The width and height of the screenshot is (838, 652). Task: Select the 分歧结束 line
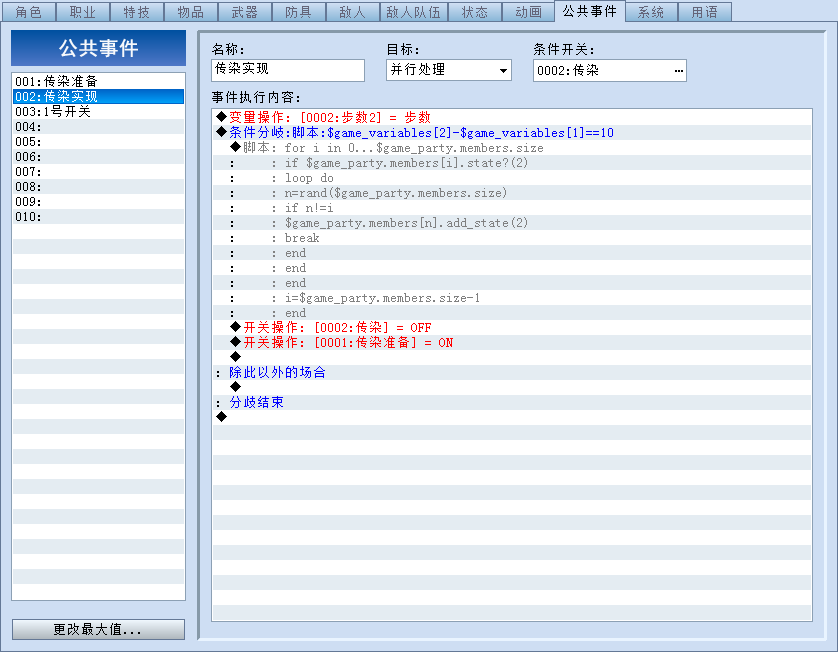click(512, 401)
